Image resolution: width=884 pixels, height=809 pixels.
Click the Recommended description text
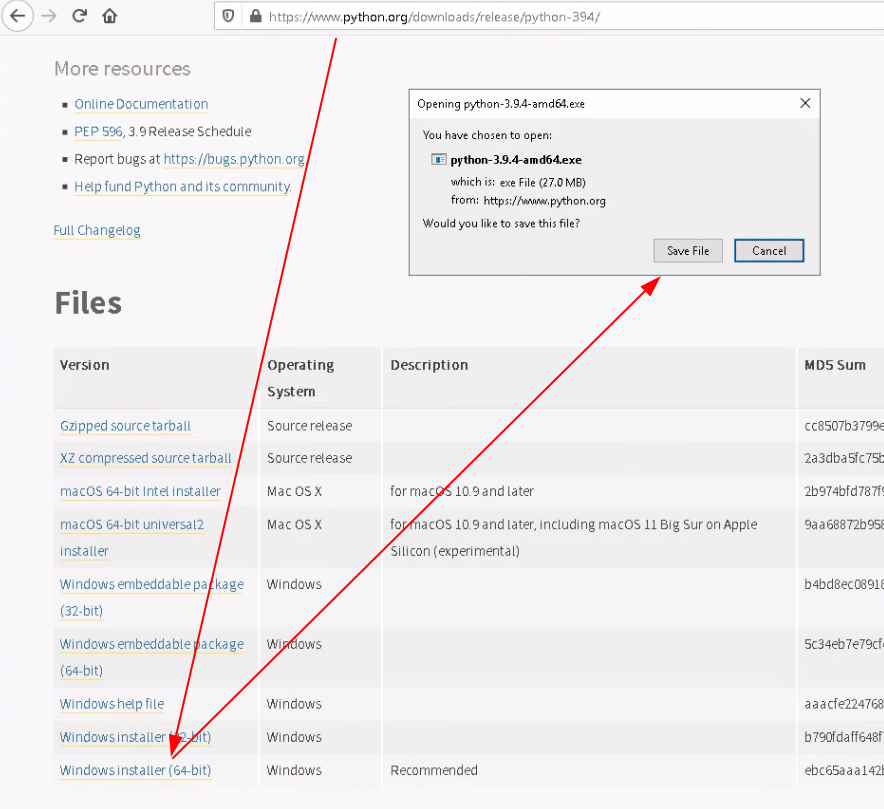(x=434, y=771)
